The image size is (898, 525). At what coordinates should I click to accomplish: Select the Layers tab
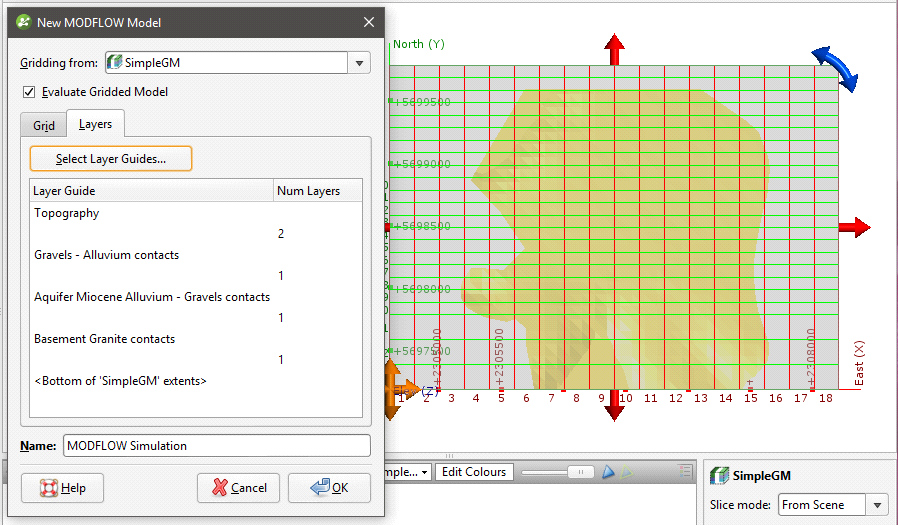95,125
